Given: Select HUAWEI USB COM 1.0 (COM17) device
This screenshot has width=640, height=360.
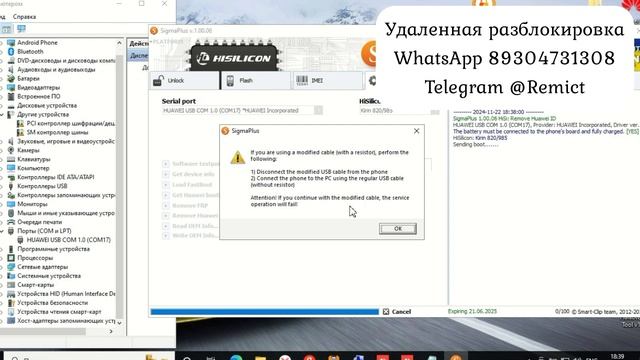Looking at the screenshot, I should (69, 240).
